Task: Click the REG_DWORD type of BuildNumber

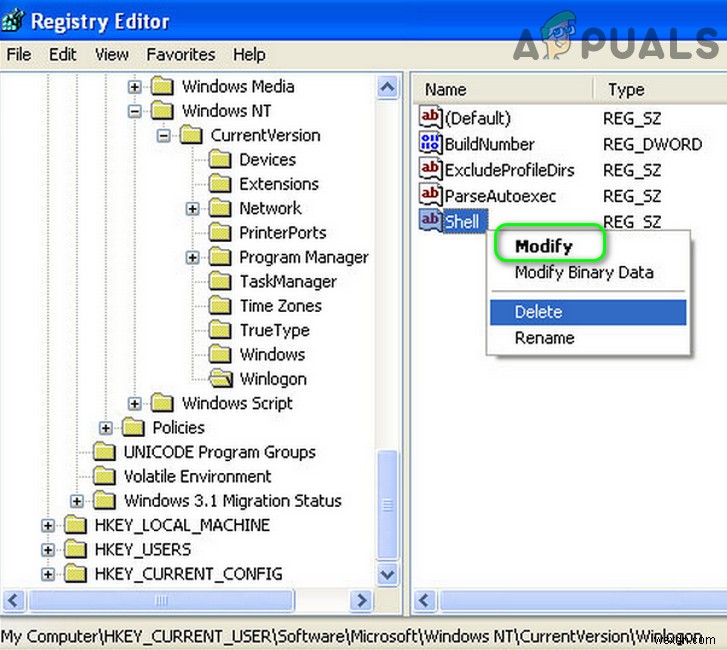Action: pyautogui.click(x=652, y=145)
